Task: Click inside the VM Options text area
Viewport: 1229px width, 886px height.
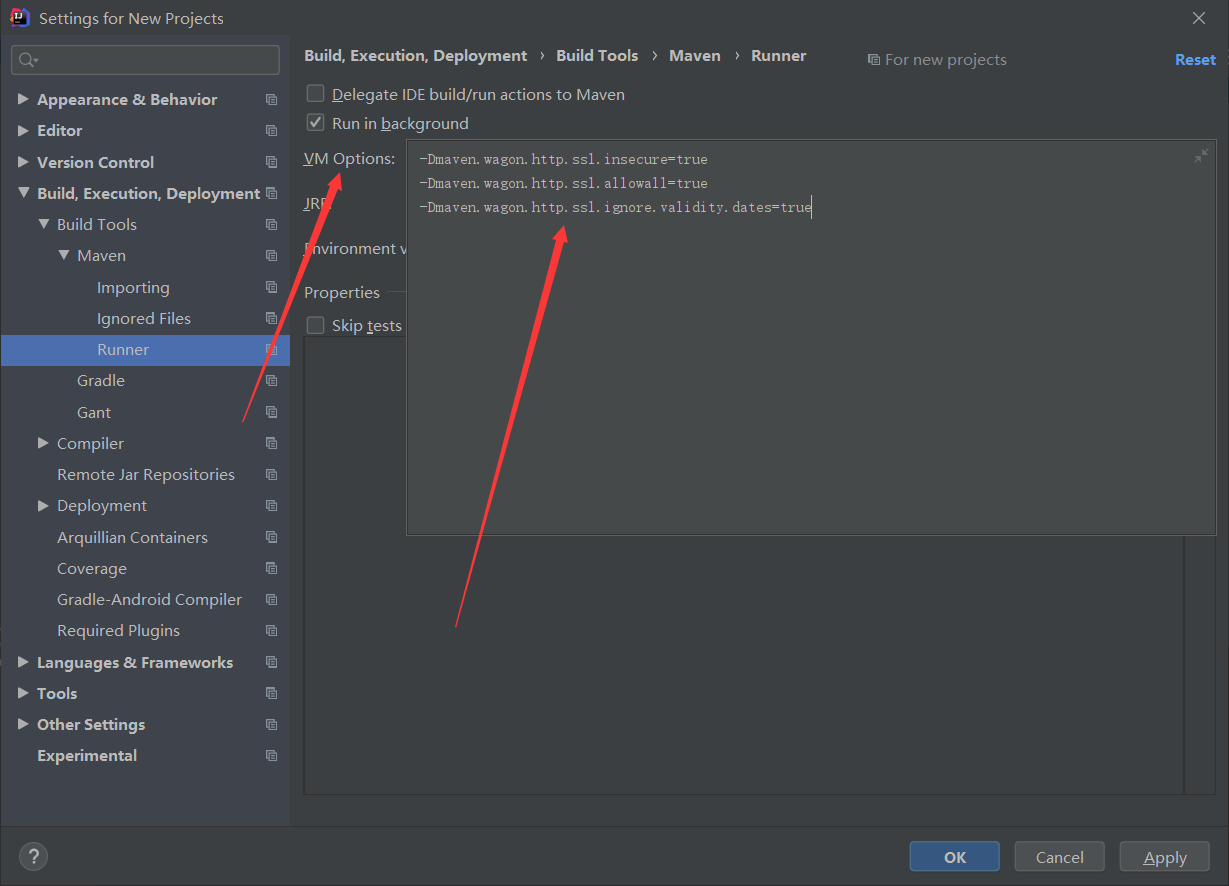Action: click(809, 338)
